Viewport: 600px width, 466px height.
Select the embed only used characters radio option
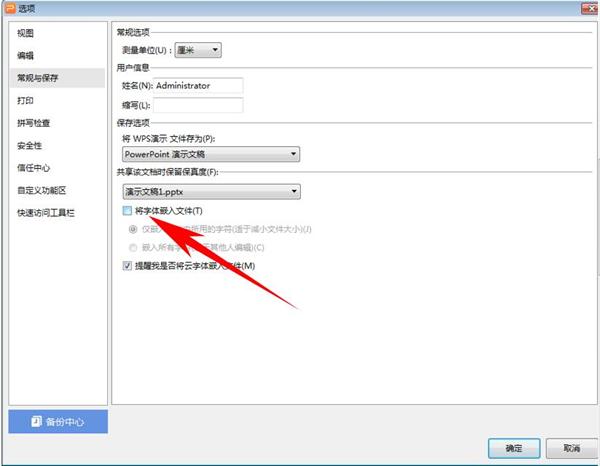point(133,229)
